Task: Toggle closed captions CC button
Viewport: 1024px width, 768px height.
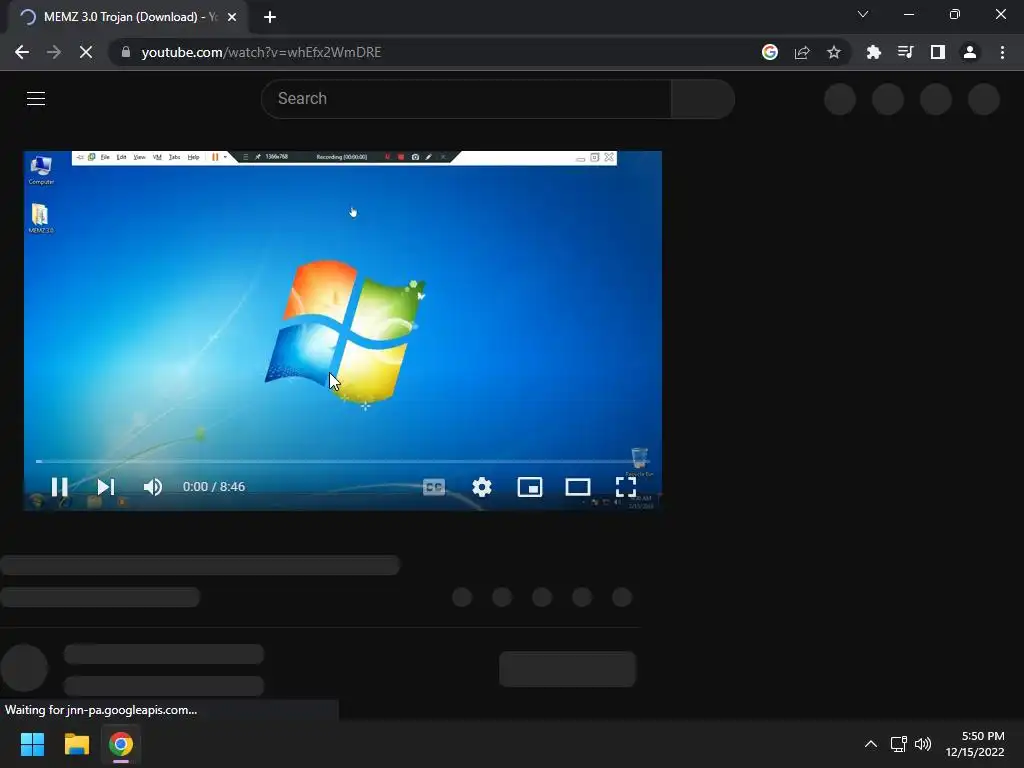Action: (434, 487)
